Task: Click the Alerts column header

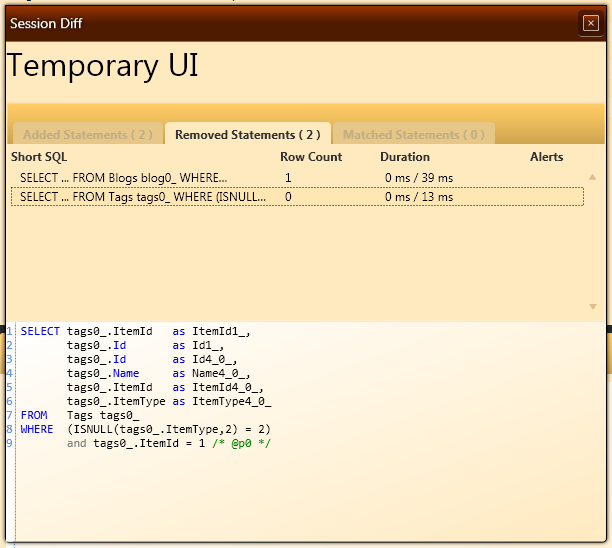Action: [x=546, y=157]
